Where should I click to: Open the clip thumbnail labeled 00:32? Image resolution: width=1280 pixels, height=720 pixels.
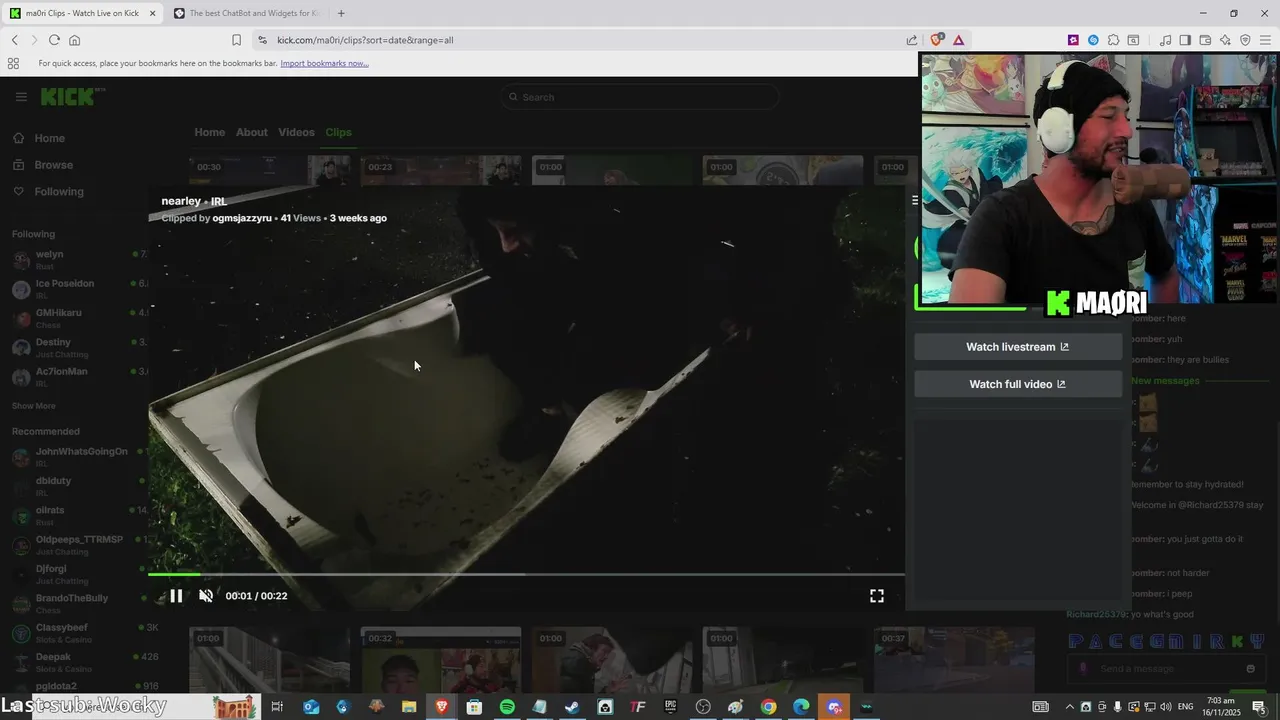coord(441,660)
